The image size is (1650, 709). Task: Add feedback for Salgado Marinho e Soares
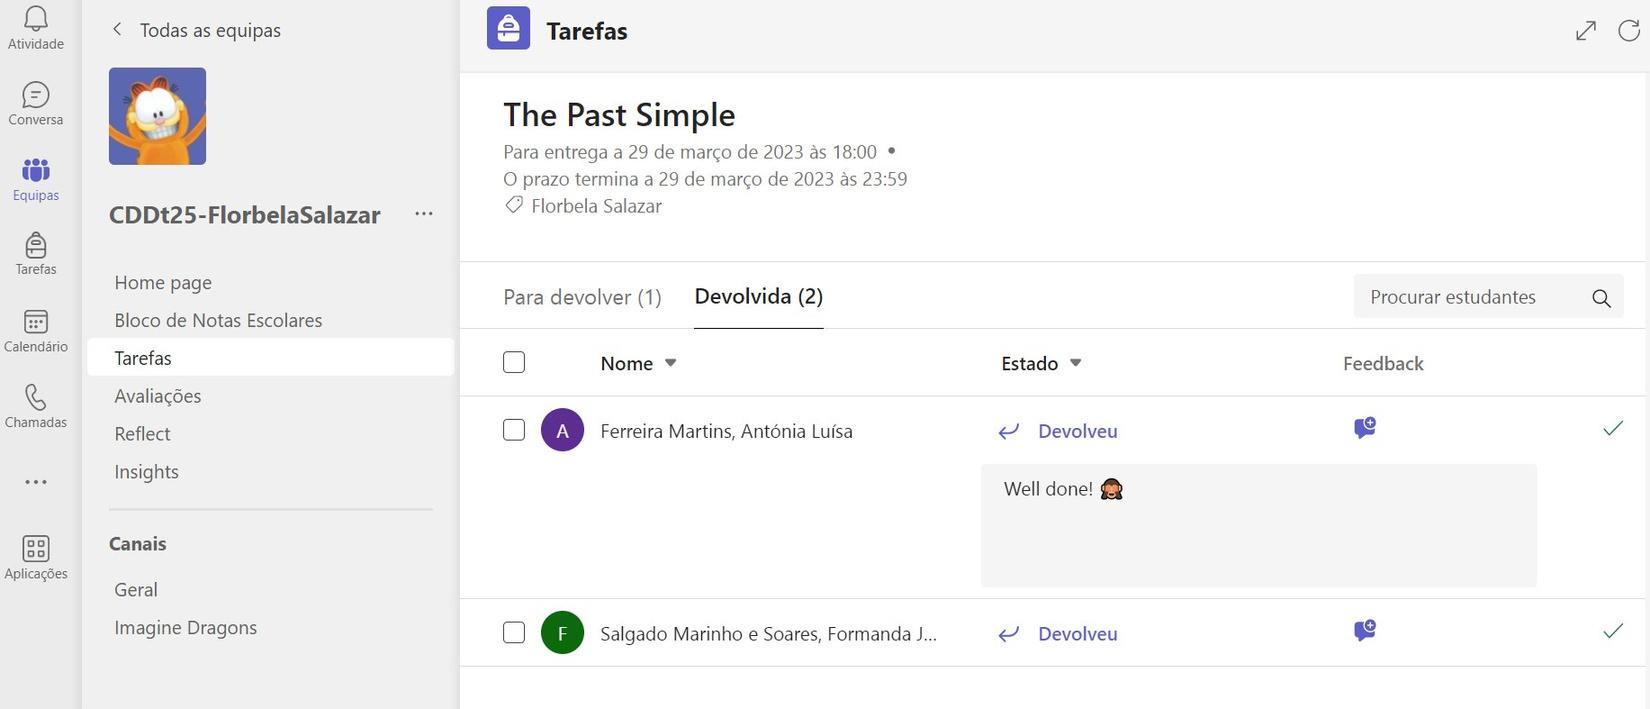[1364, 631]
